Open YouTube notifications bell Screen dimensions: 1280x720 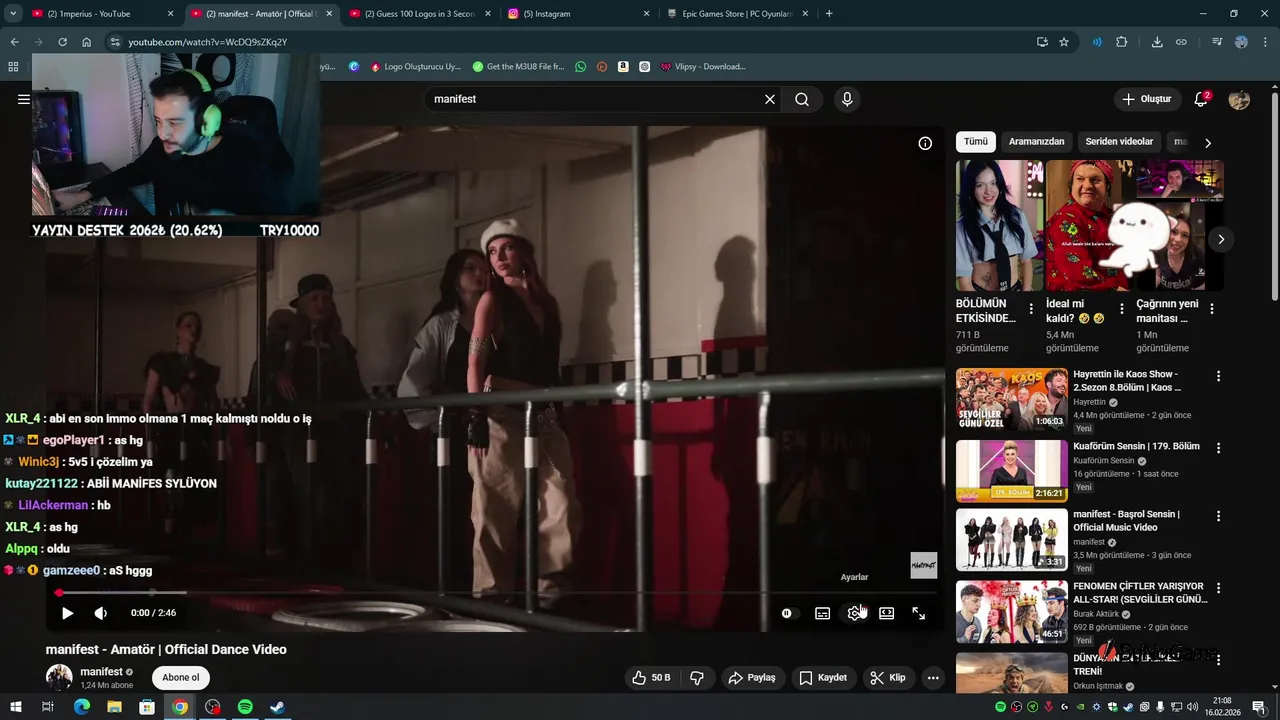tap(1202, 99)
